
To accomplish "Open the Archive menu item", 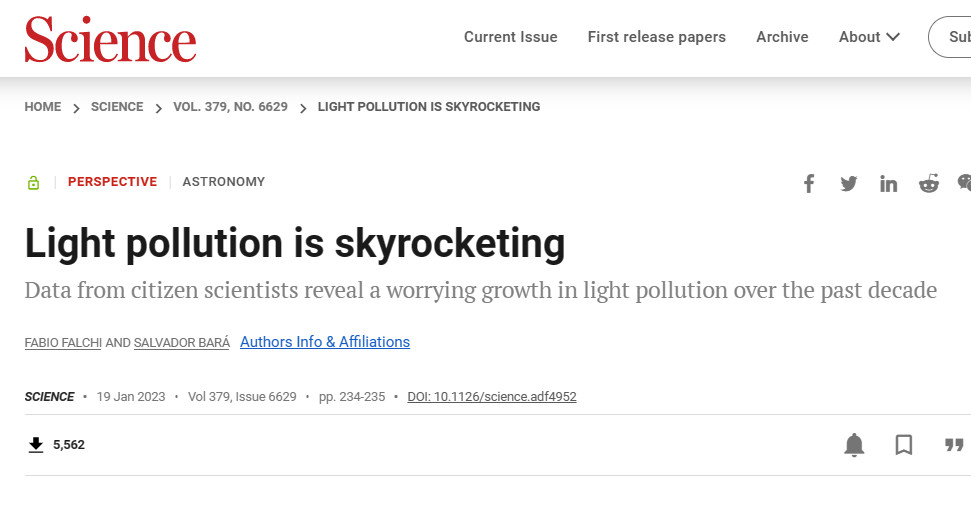I will (x=782, y=37).
